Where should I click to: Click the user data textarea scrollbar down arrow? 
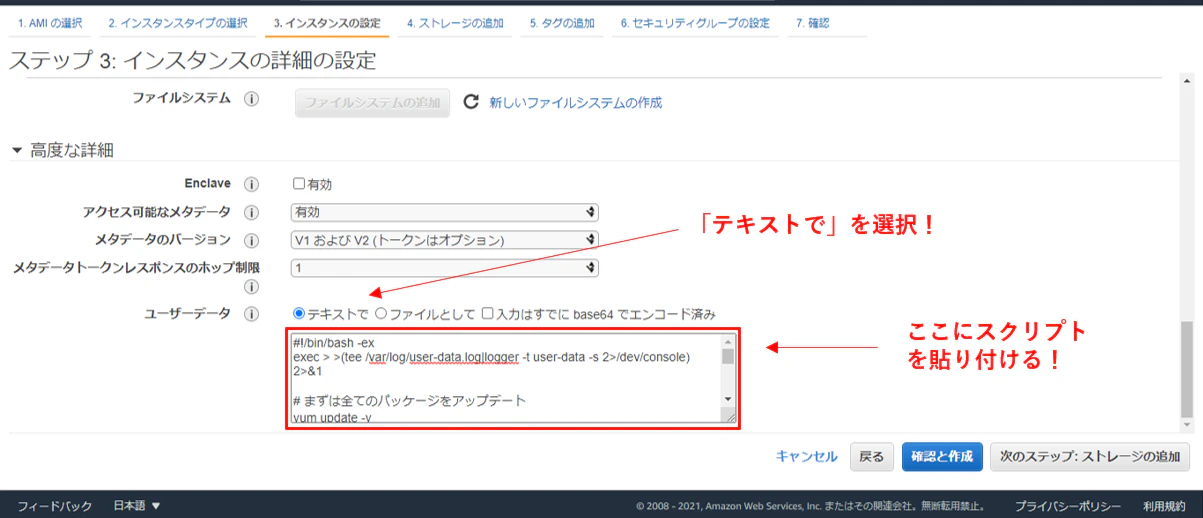click(728, 399)
